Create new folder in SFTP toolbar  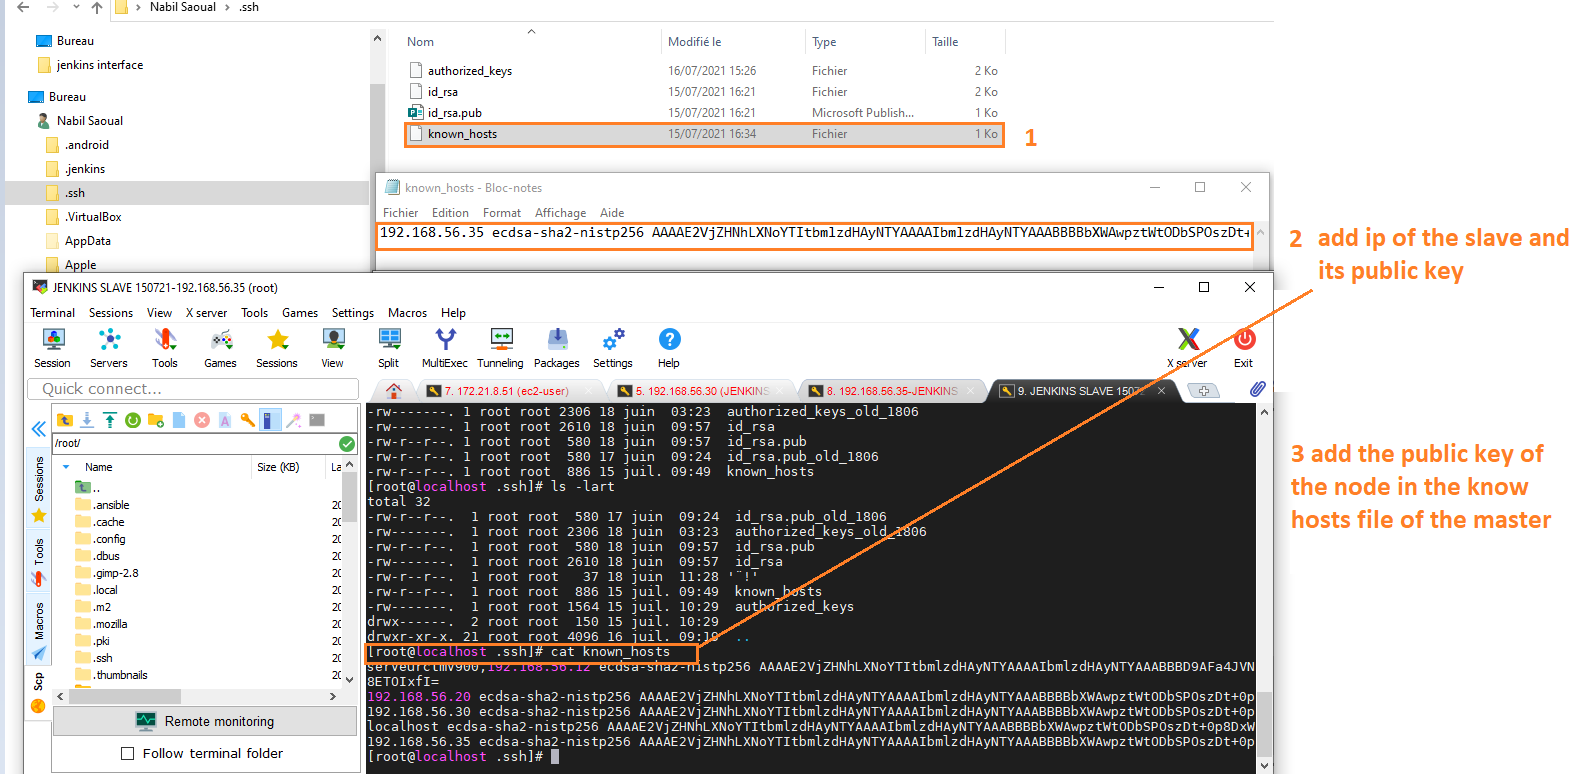[x=156, y=420]
